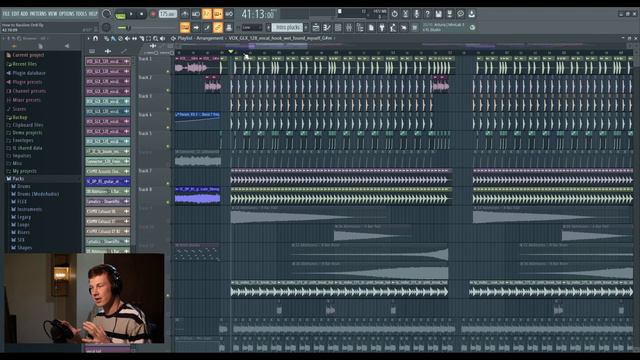
Task: Select the playlist Slip tool
Action: [x=134, y=38]
